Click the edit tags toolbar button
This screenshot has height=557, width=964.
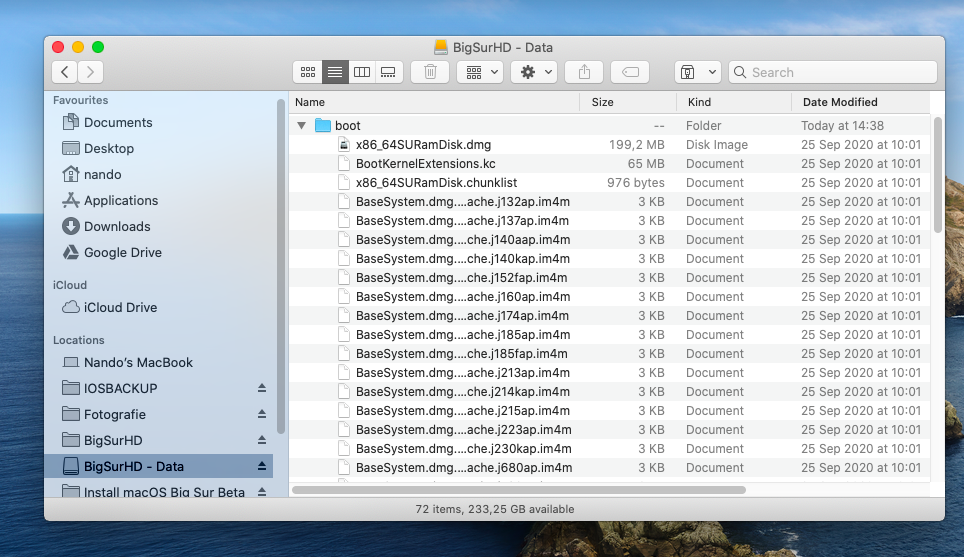pos(630,72)
